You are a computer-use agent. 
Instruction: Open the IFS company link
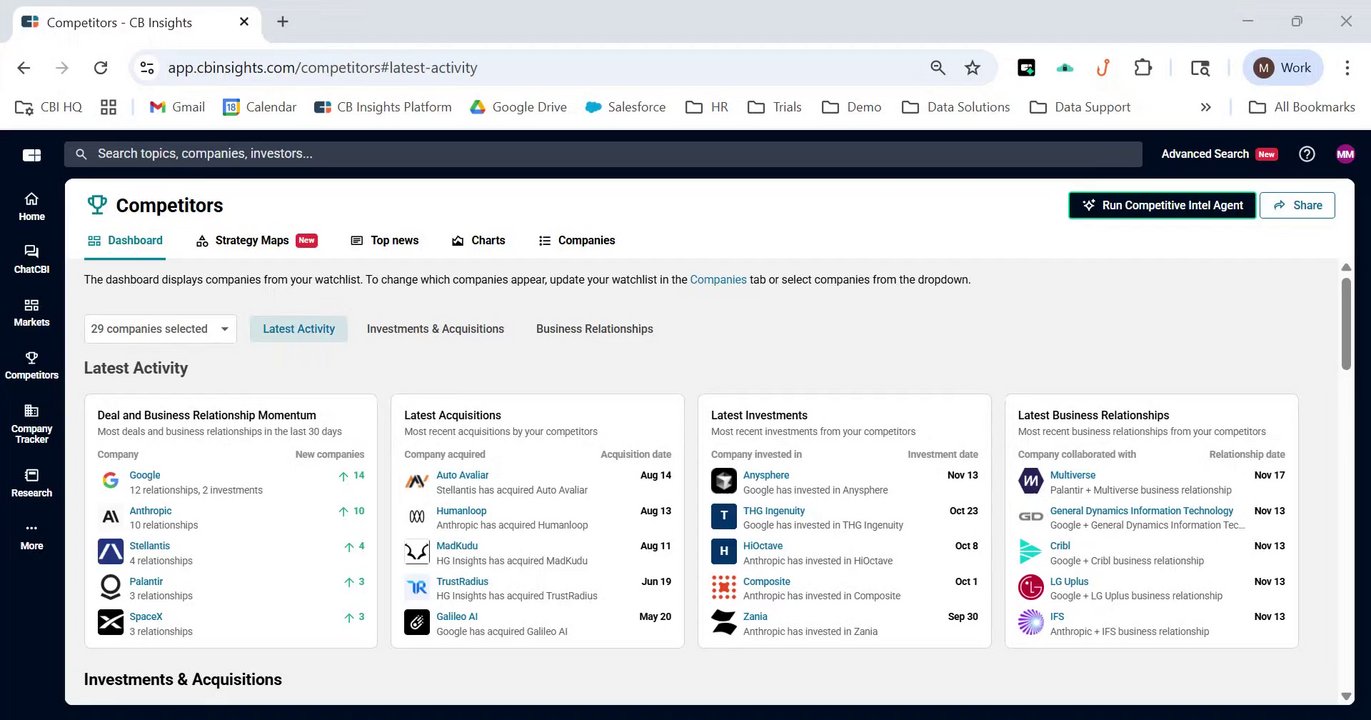pos(1057,617)
